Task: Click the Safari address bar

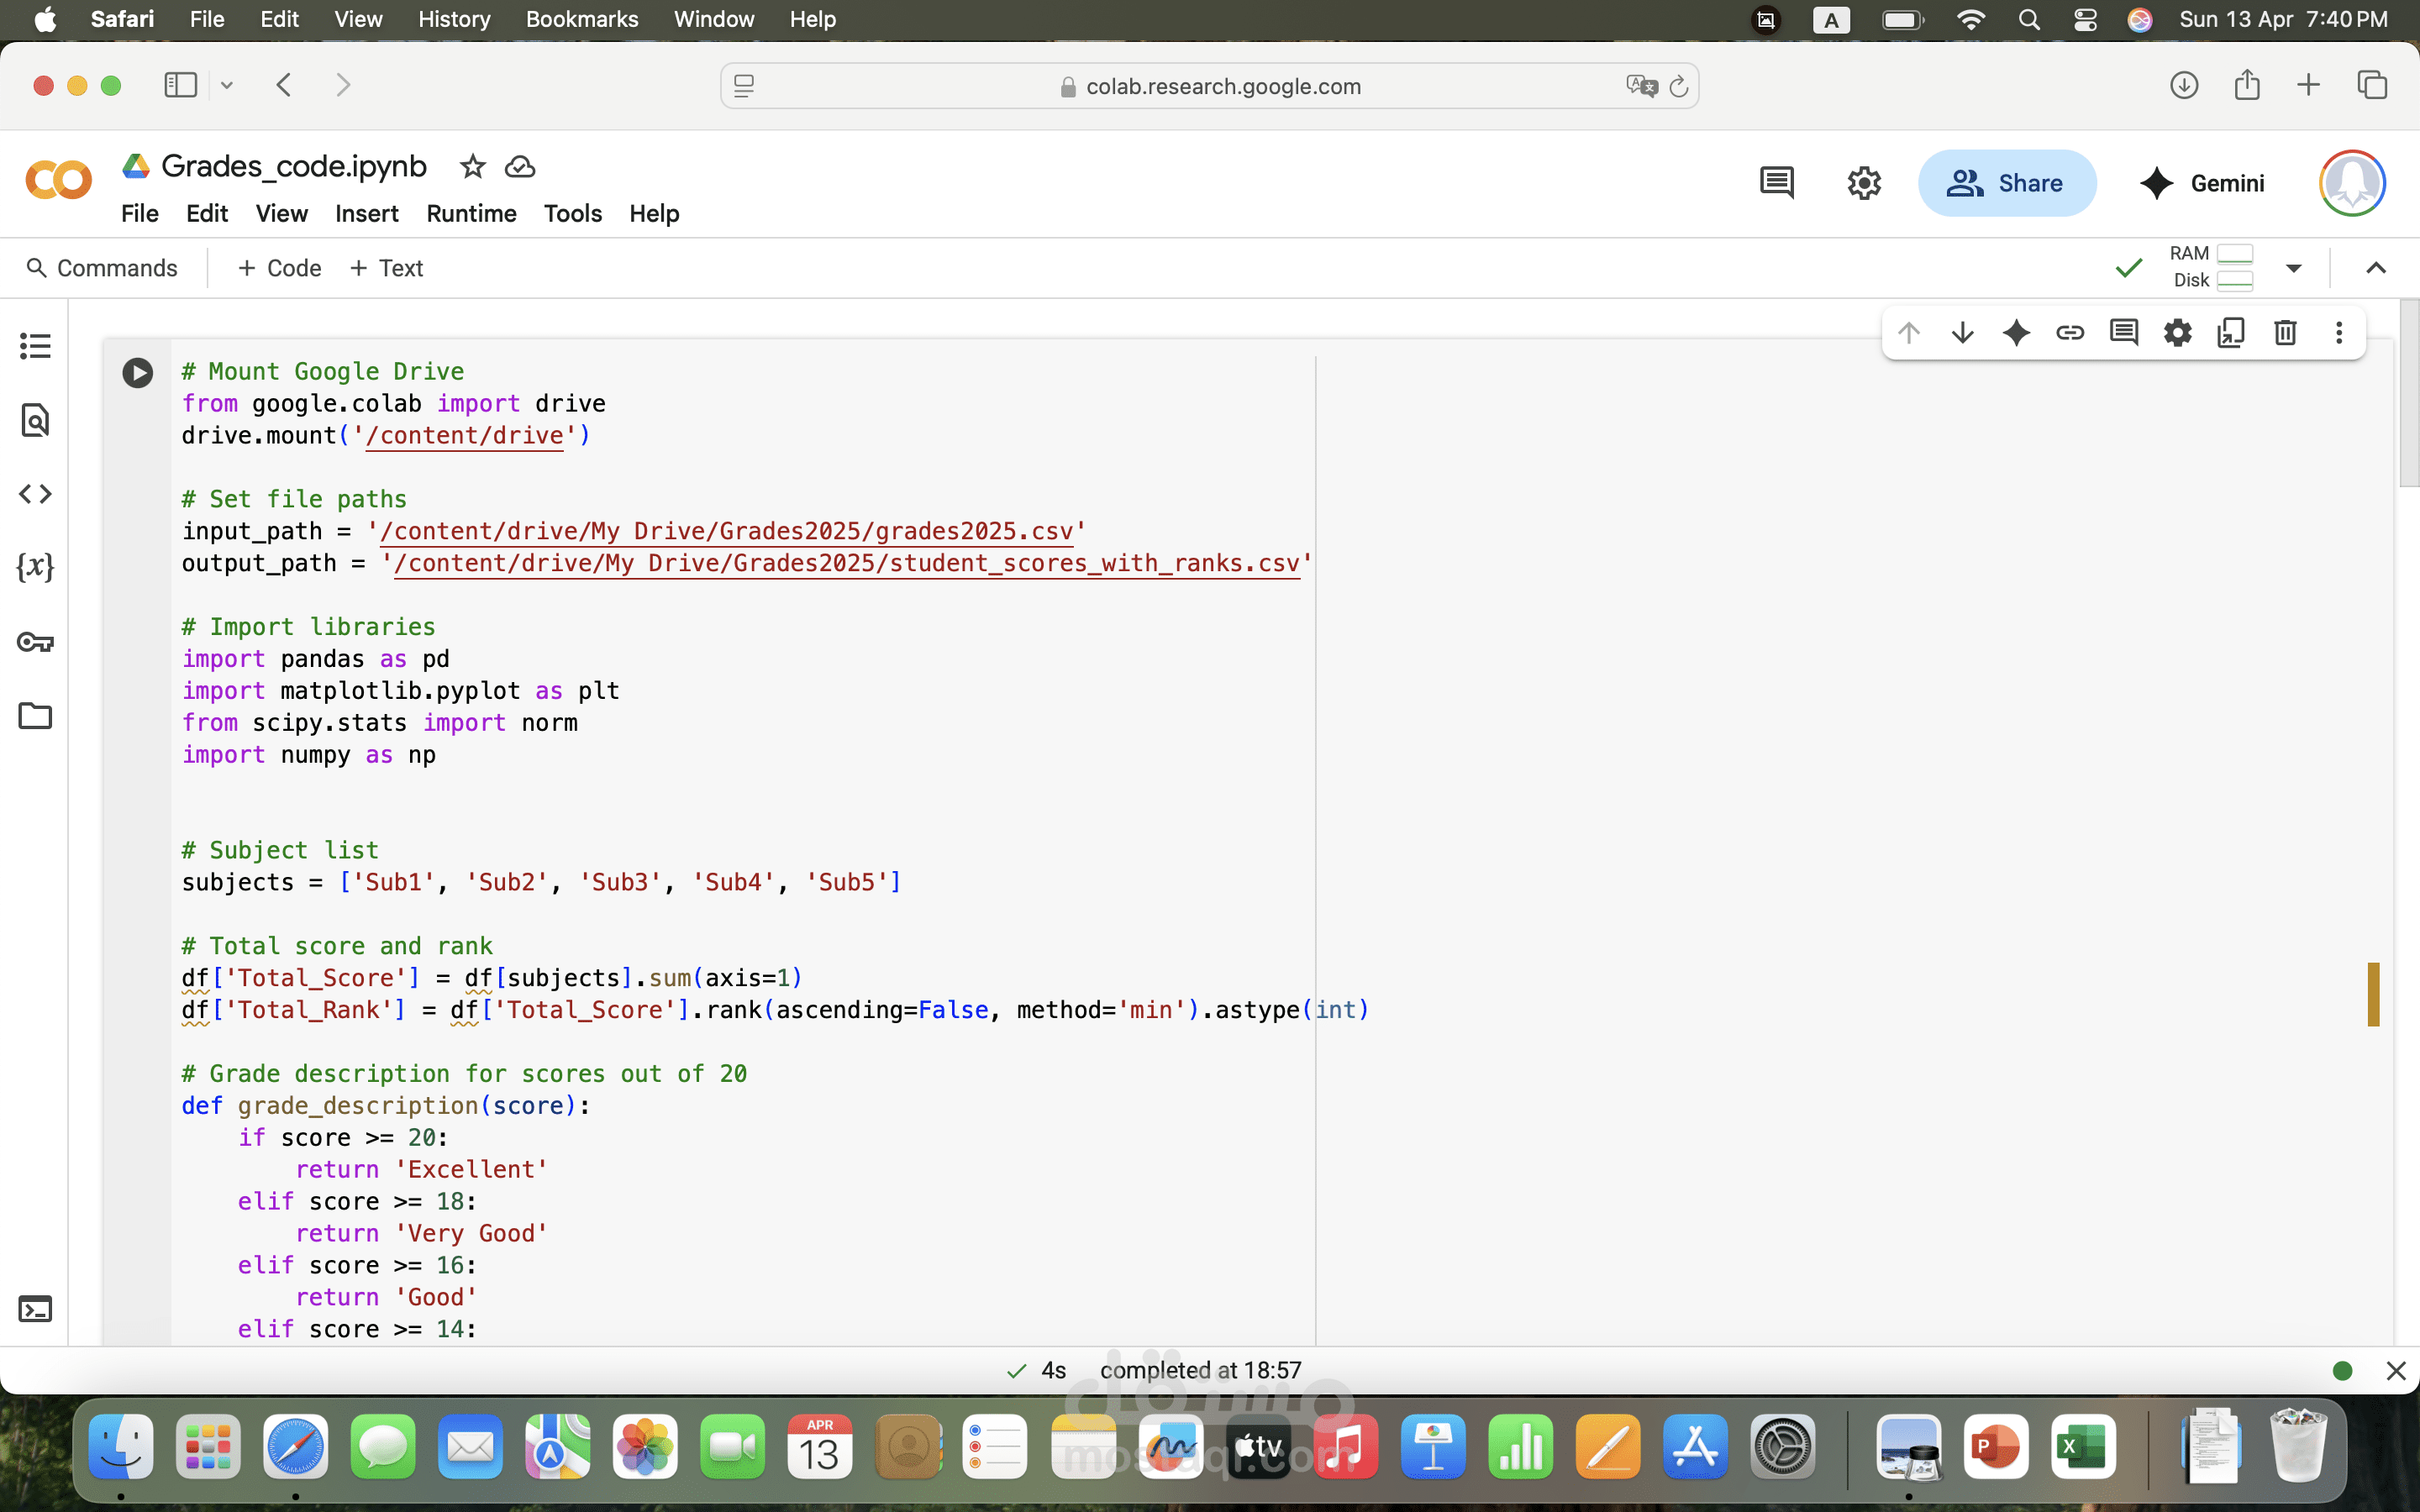Action: 1208,86
